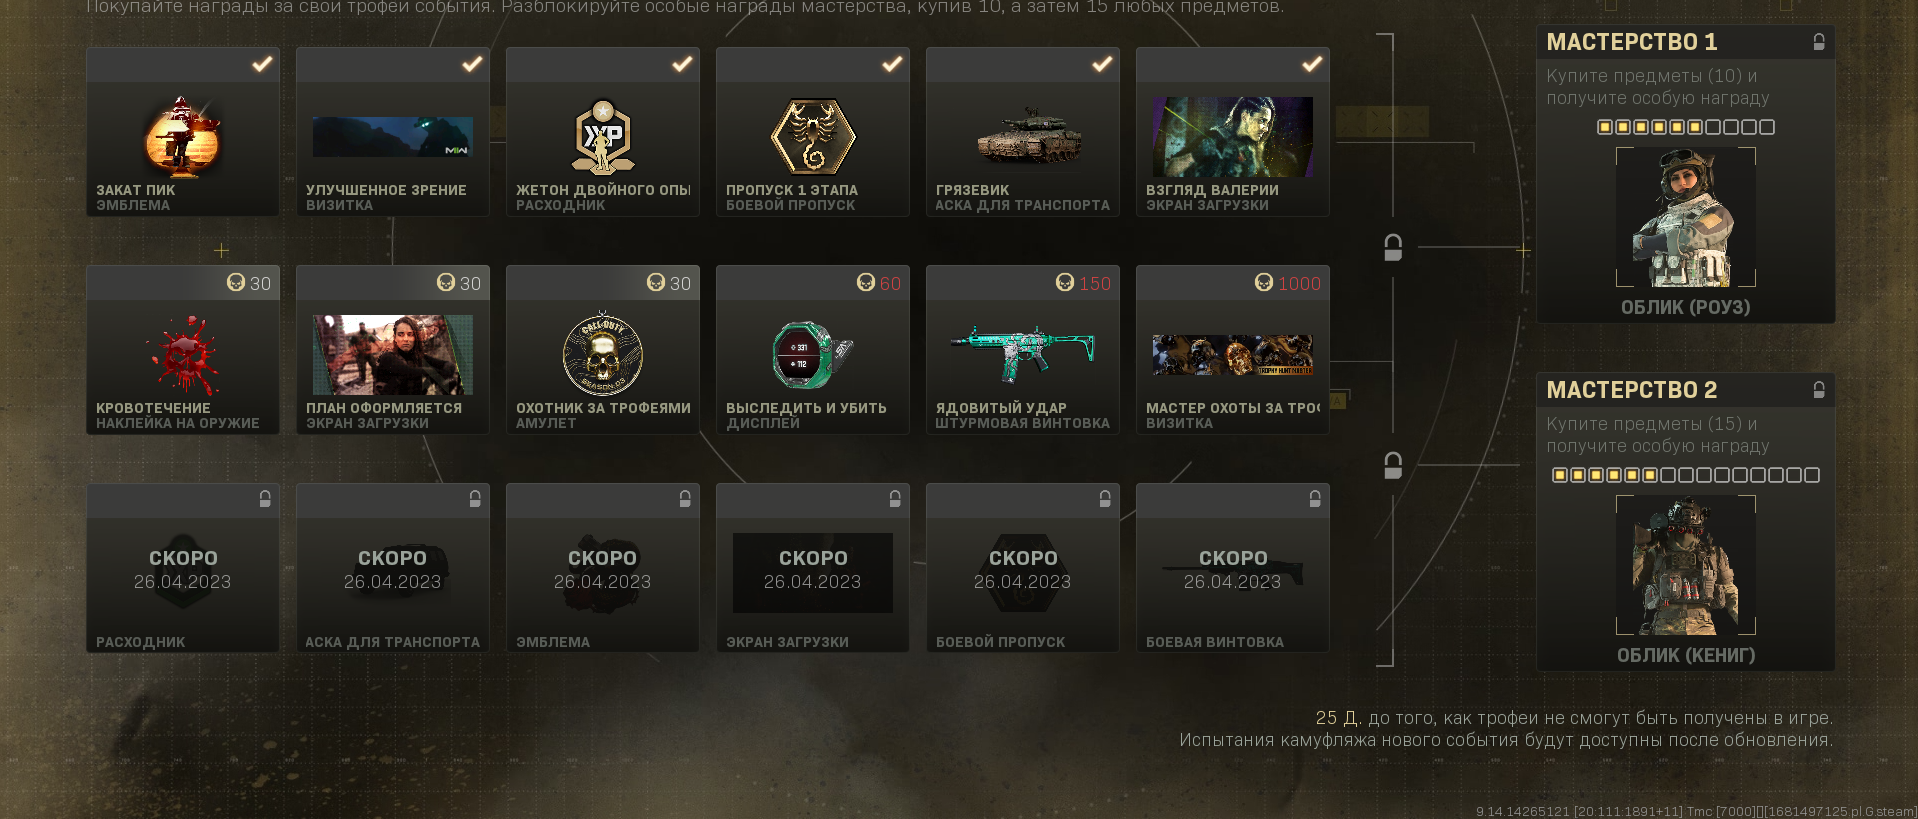Screen dimensions: 1918x819
Task: Open the Взгляд Валерии loading screen thumbnail
Action: tap(1233, 137)
